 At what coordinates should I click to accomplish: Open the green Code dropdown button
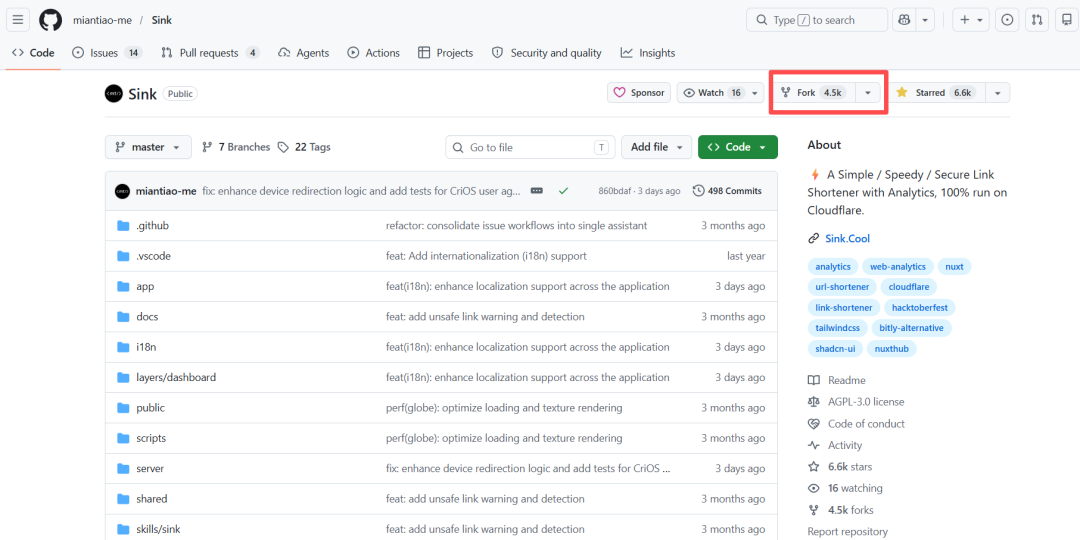pos(738,147)
